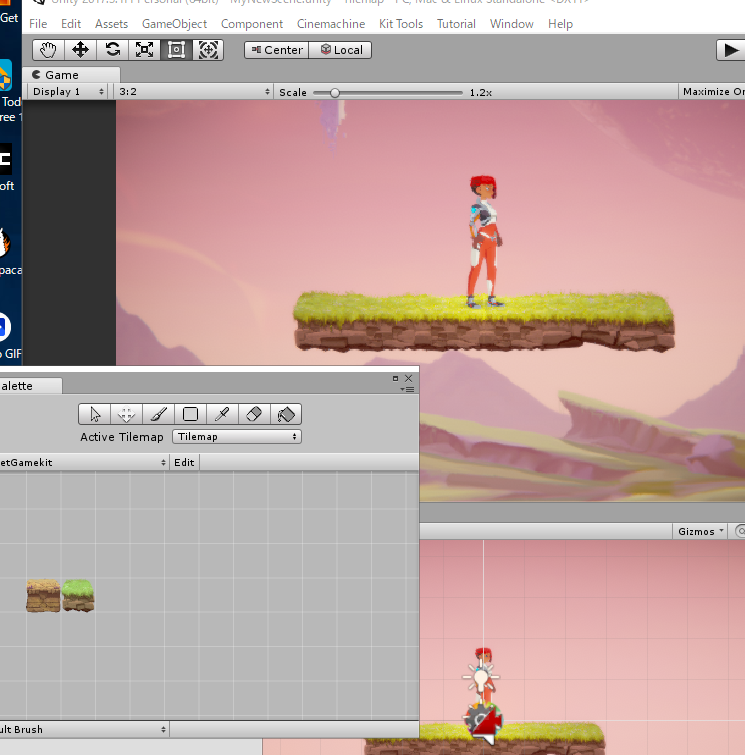Image resolution: width=745 pixels, height=755 pixels.
Task: Click the palette Edit button
Action: (184, 462)
